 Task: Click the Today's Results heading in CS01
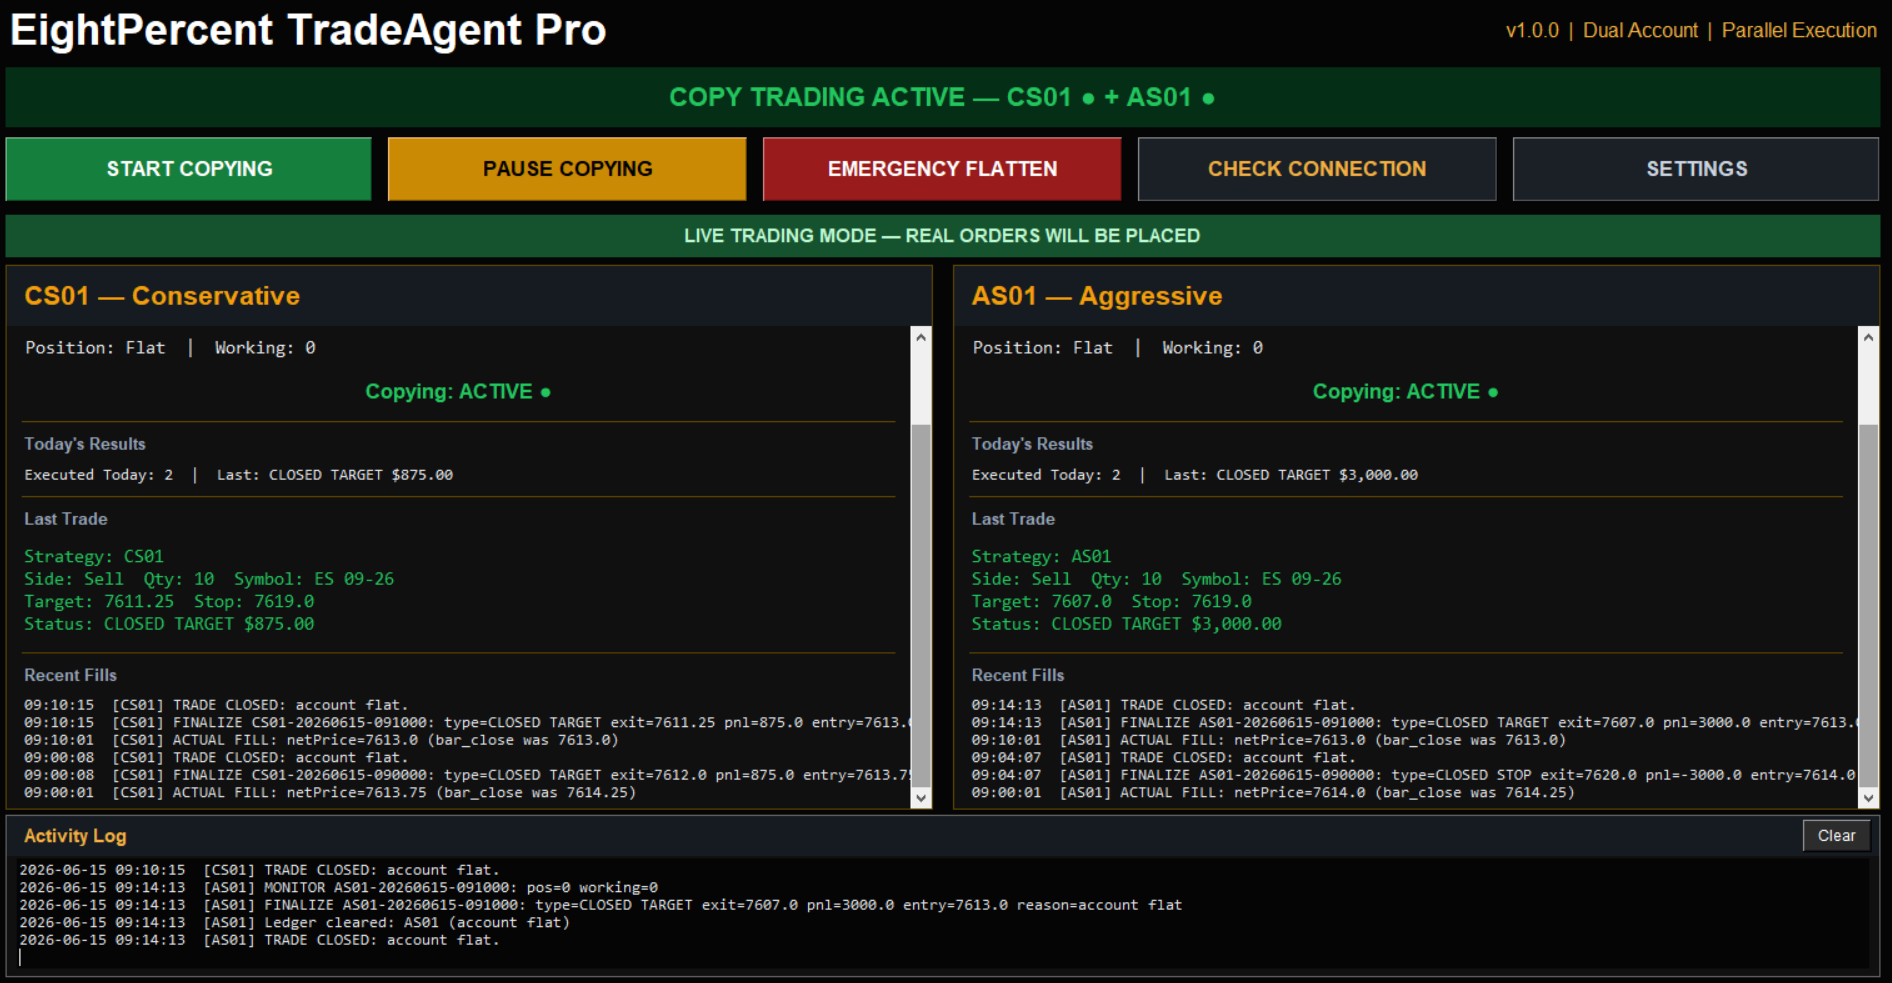click(x=85, y=444)
